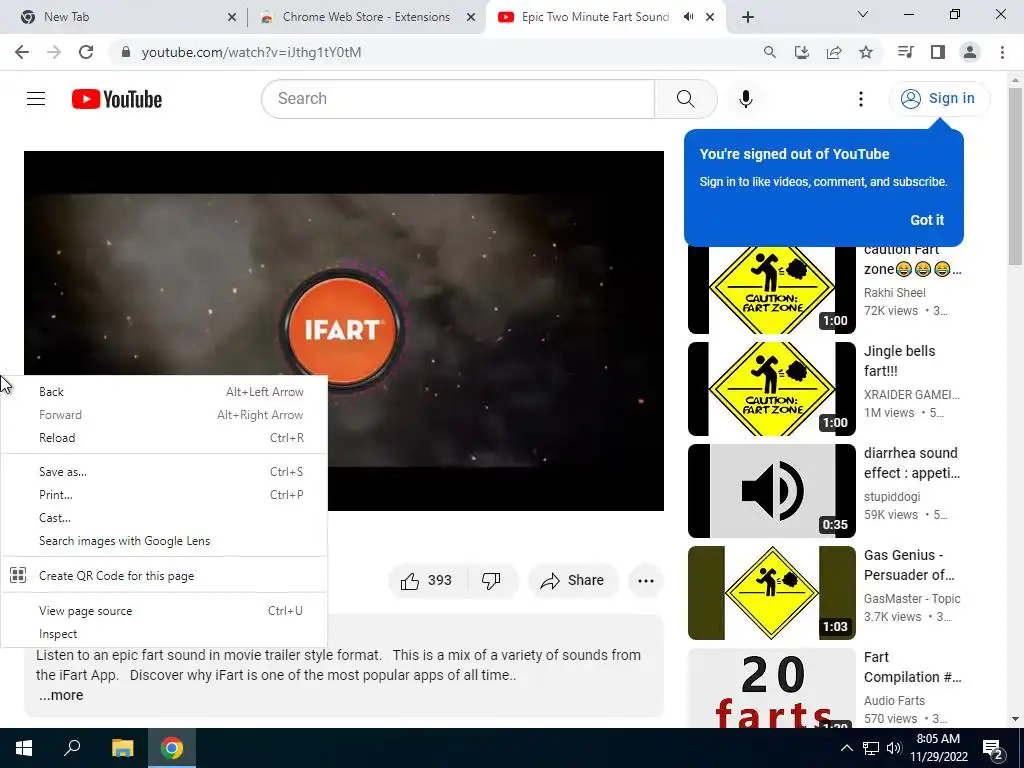Click the IFART video player
Image resolution: width=1024 pixels, height=768 pixels.
[x=344, y=331]
